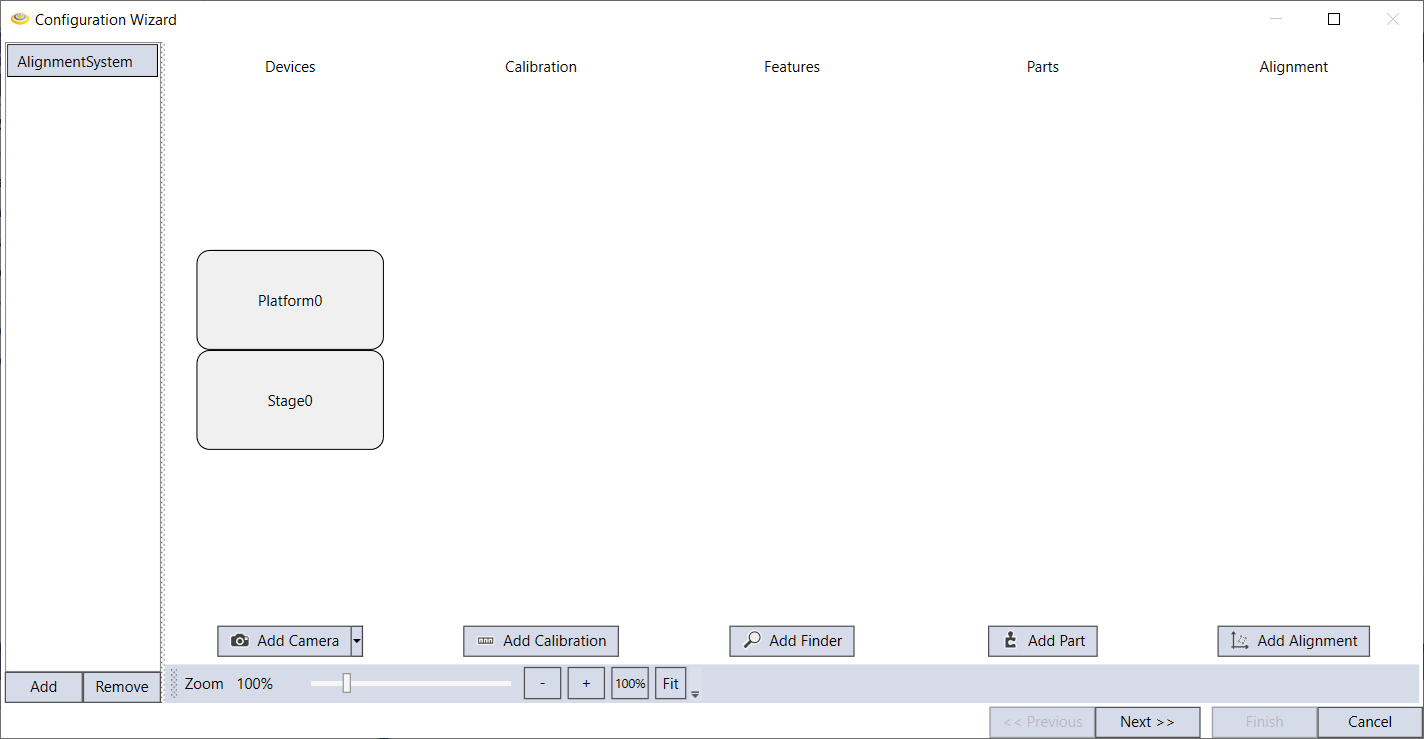
Task: Click the Add Calibration button
Action: pos(541,641)
